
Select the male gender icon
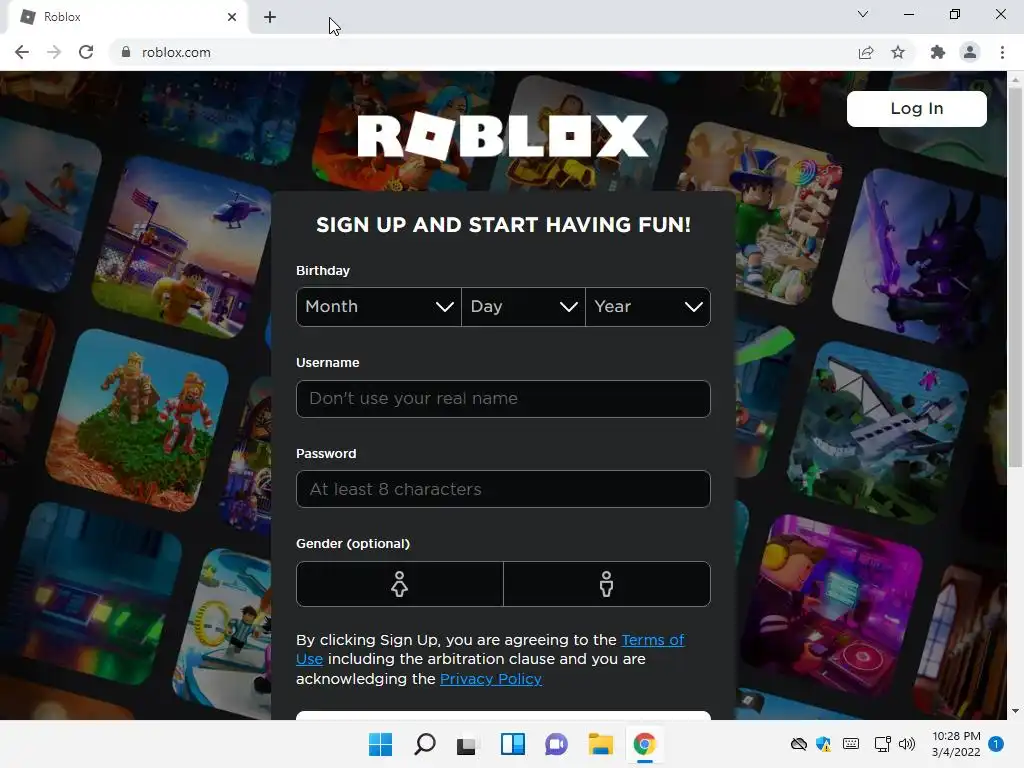pyautogui.click(x=607, y=584)
